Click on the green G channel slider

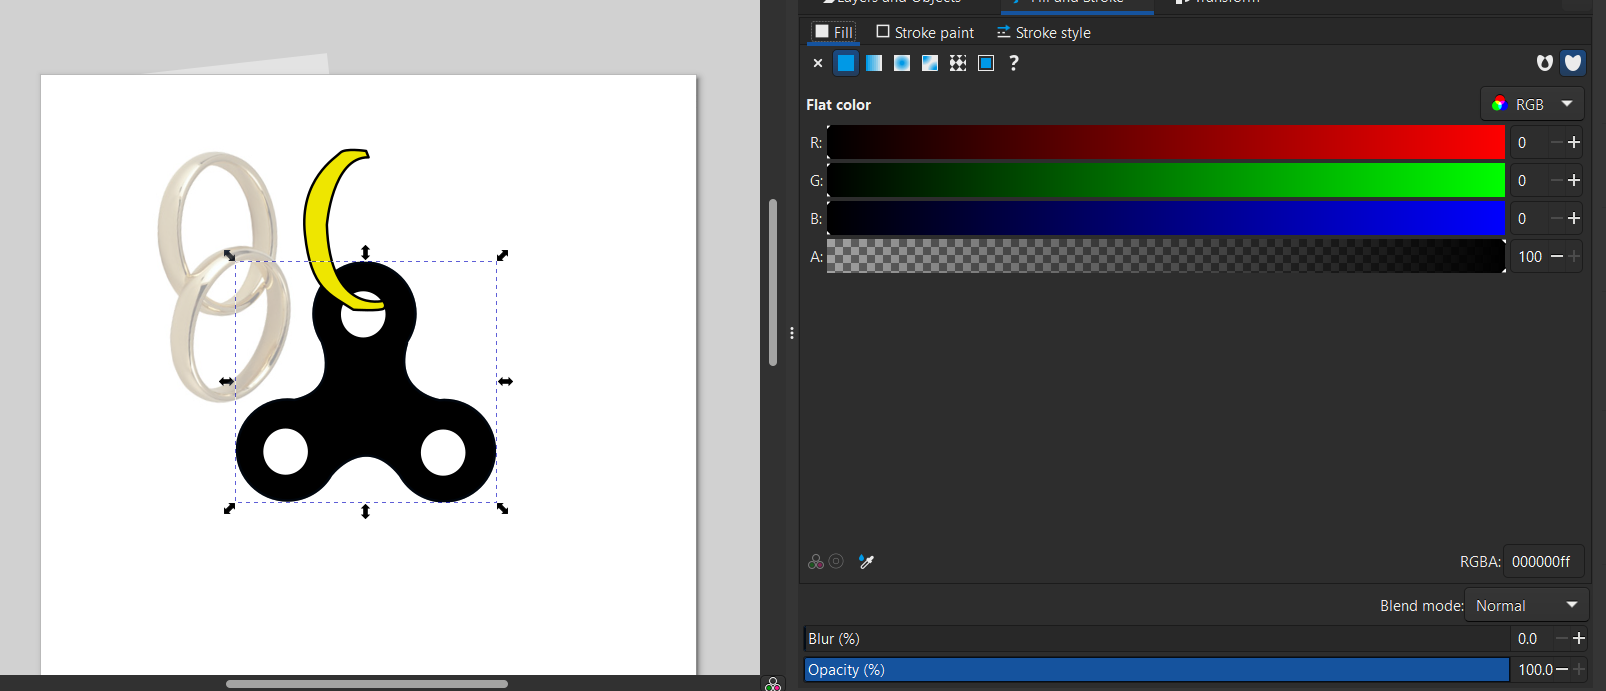[1165, 180]
